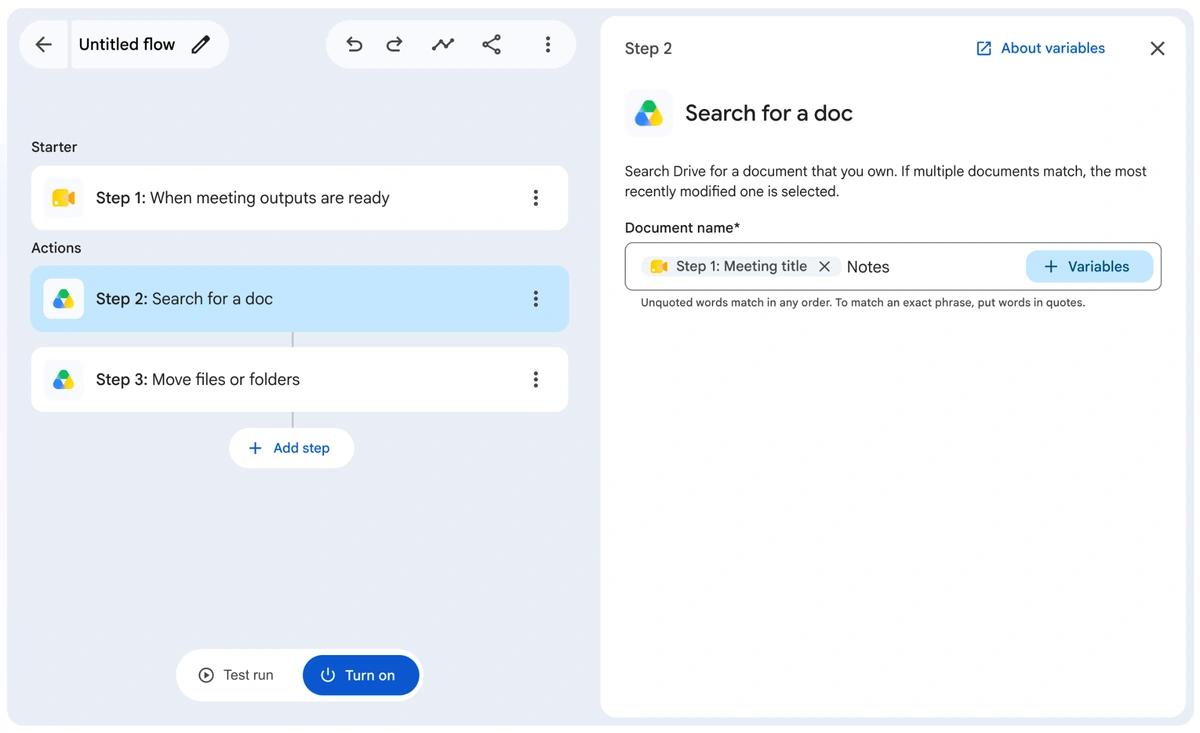Open the toolbar more options menu
This screenshot has width=1200, height=733.
click(x=547, y=44)
